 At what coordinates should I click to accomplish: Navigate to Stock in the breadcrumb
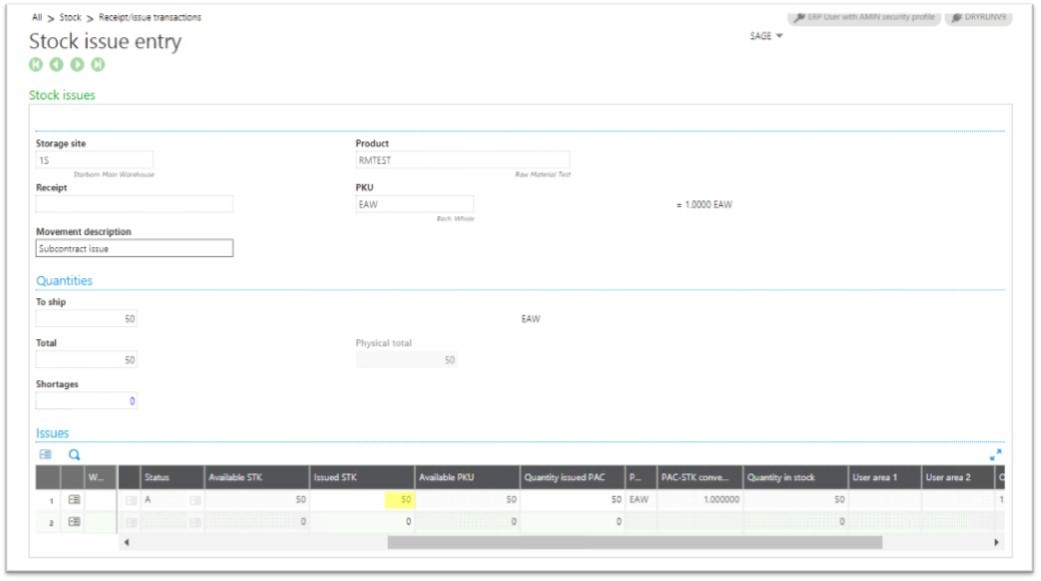point(70,18)
